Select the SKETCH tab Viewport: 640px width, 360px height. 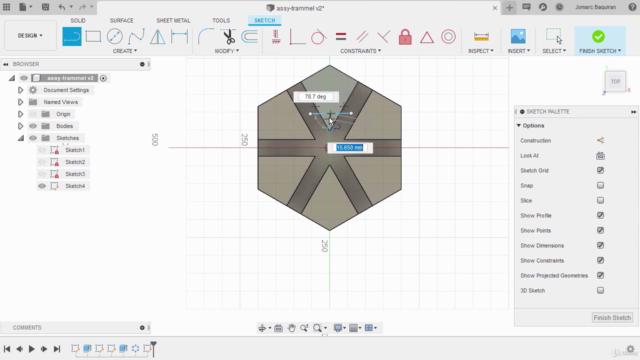click(264, 20)
